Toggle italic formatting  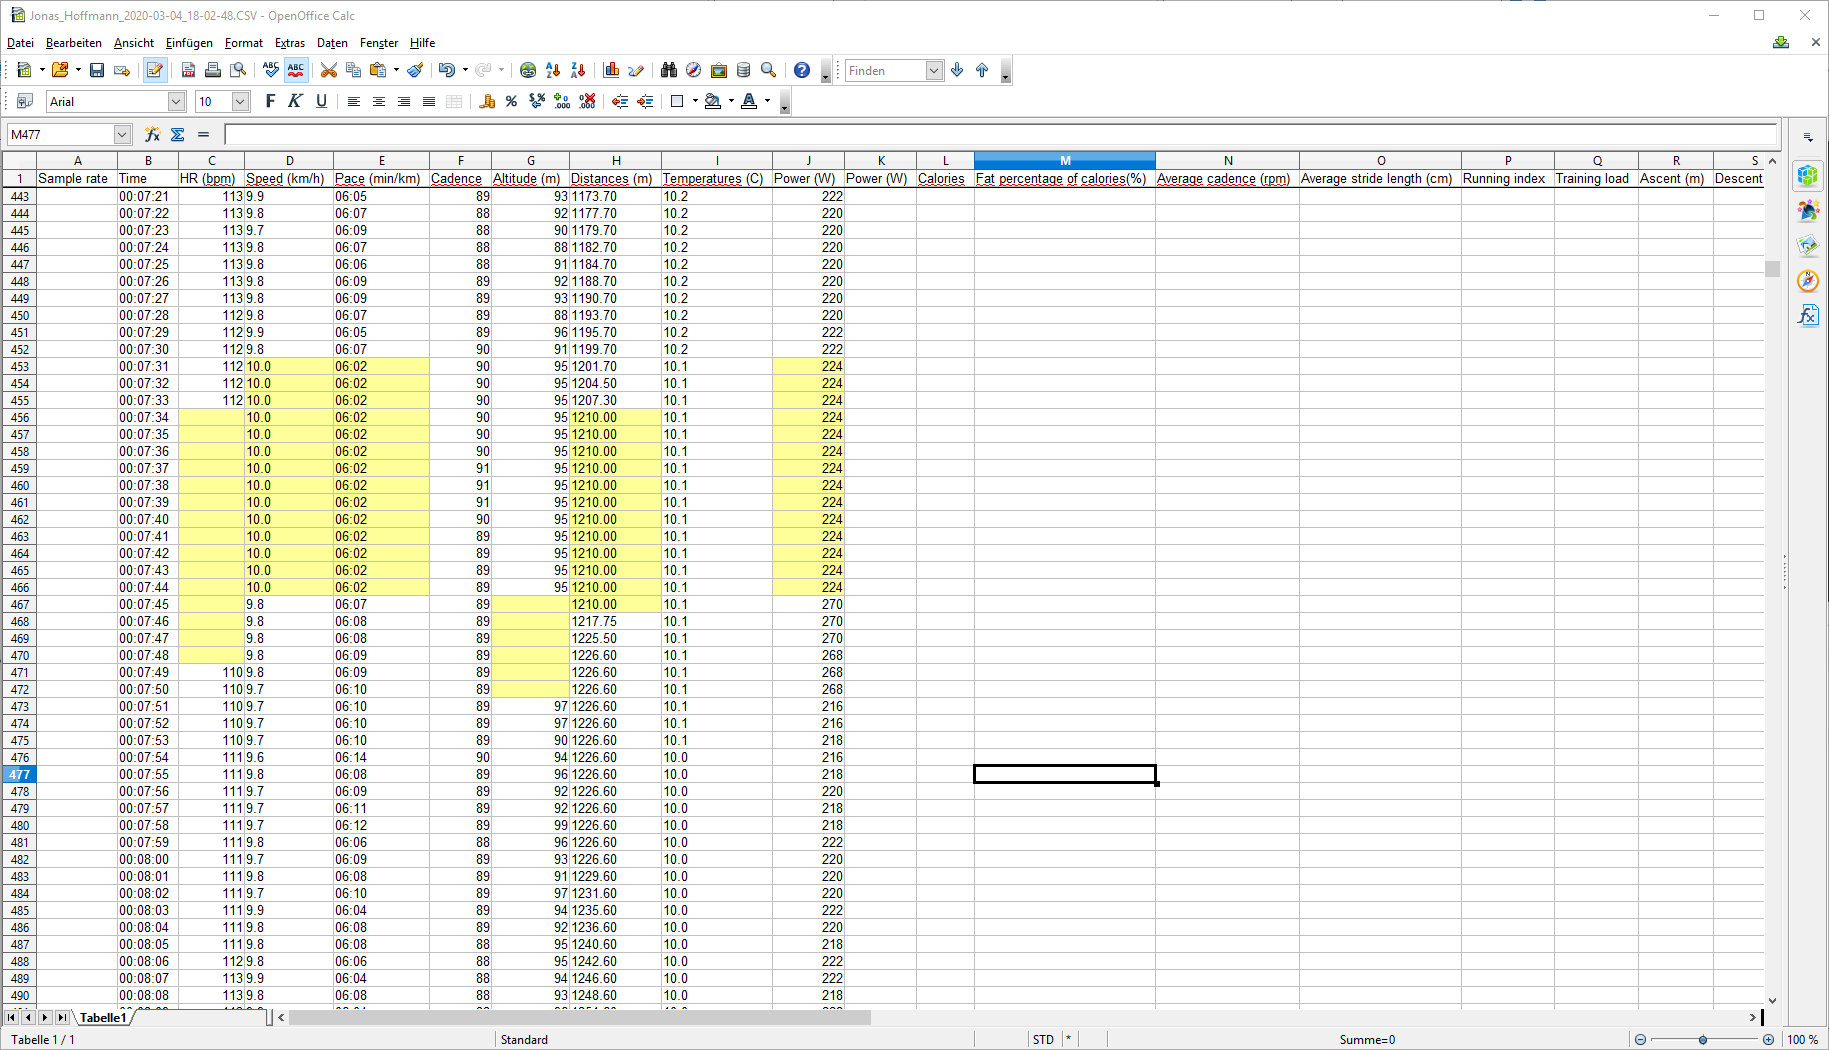point(295,101)
